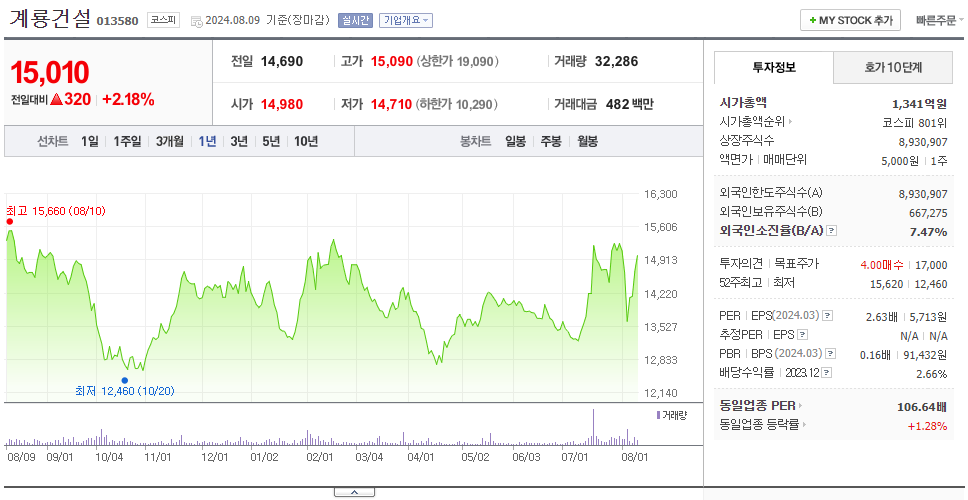Click the 고가 value 15,090
This screenshot has width=968, height=500.
point(391,62)
